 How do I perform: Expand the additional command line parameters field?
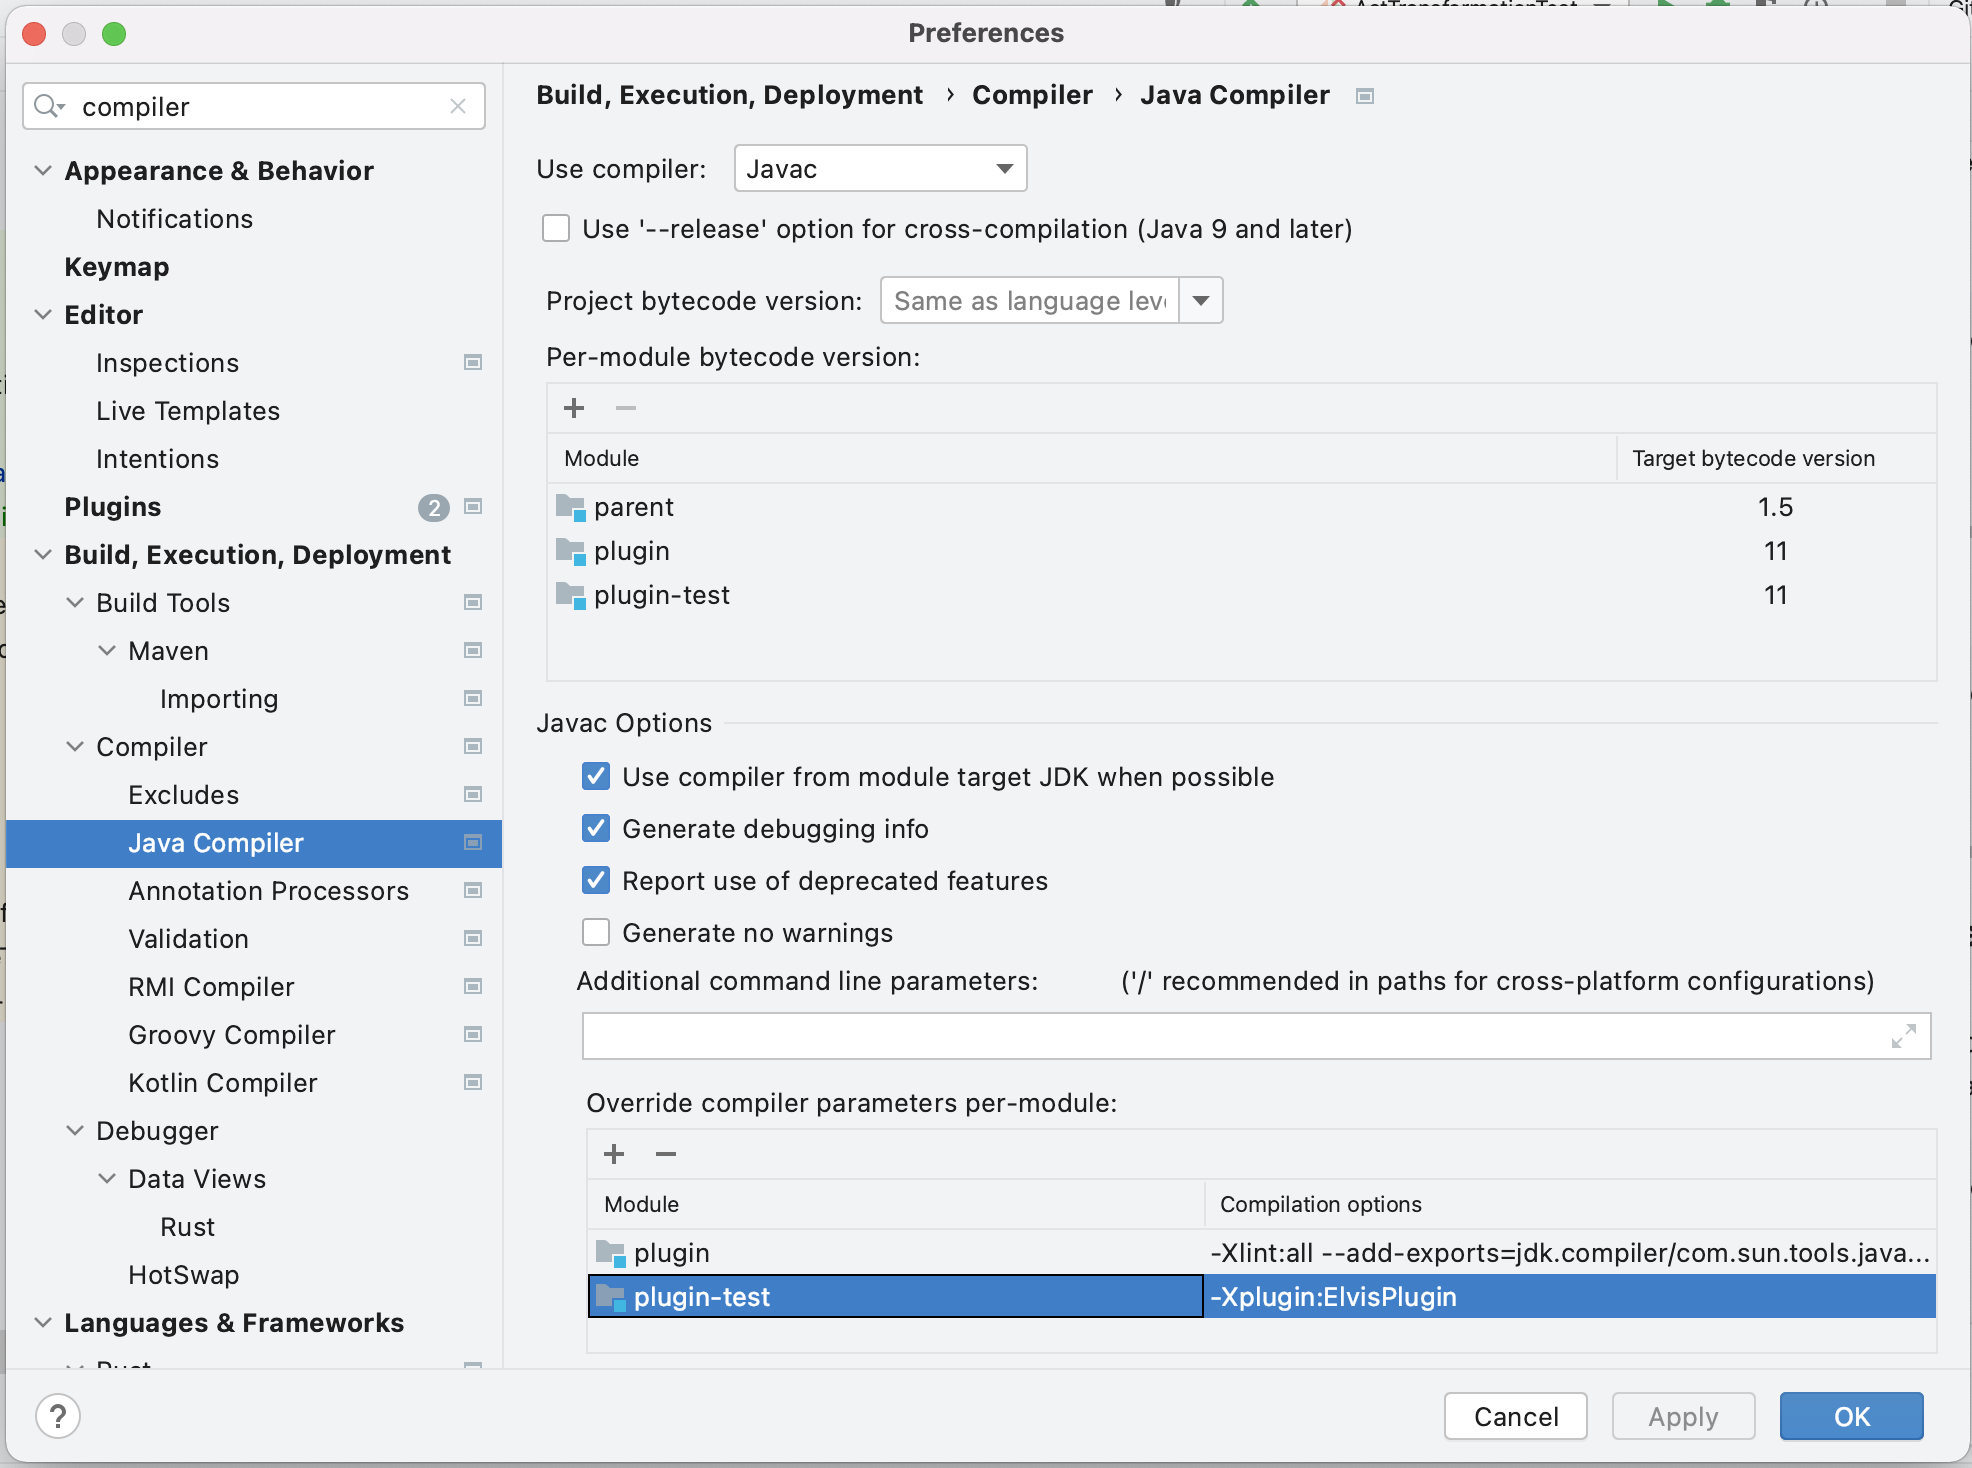[1903, 1036]
